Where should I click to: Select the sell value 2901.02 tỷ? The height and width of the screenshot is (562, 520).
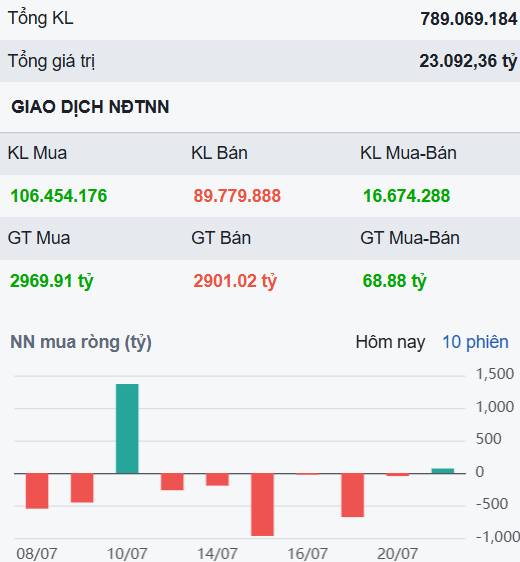[x=235, y=281]
